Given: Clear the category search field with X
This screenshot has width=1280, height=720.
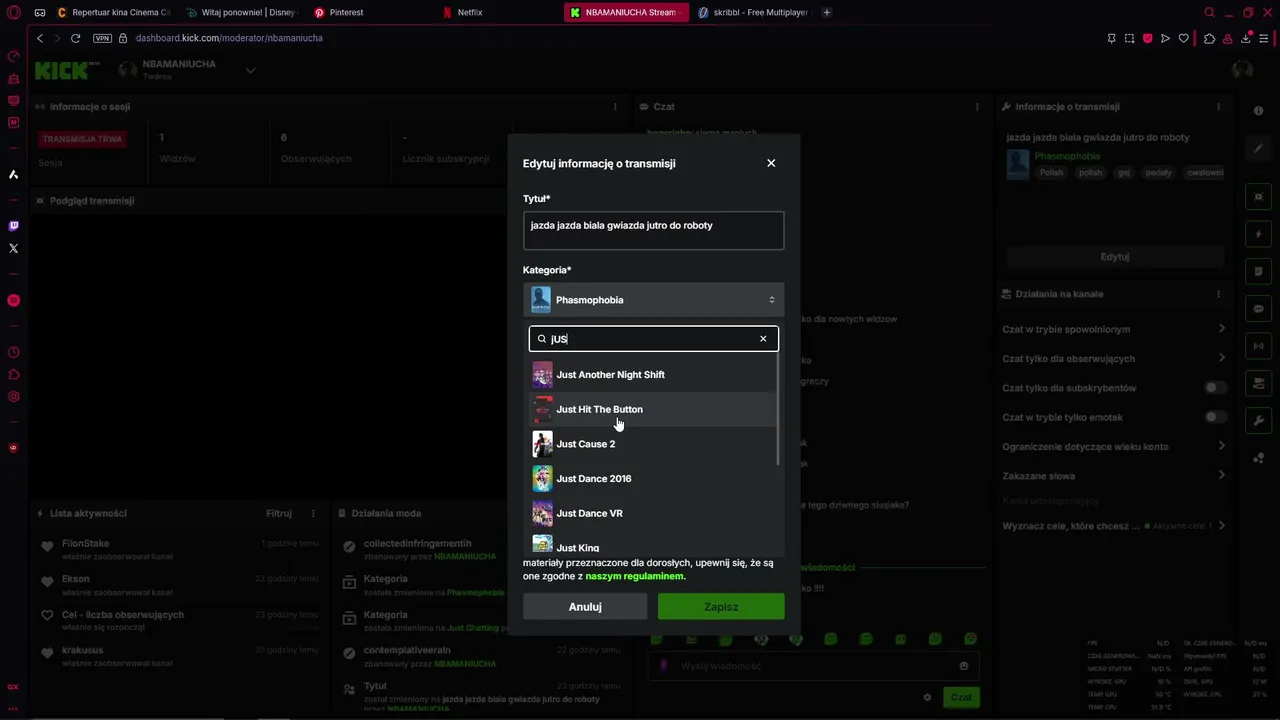Looking at the screenshot, I should point(763,339).
